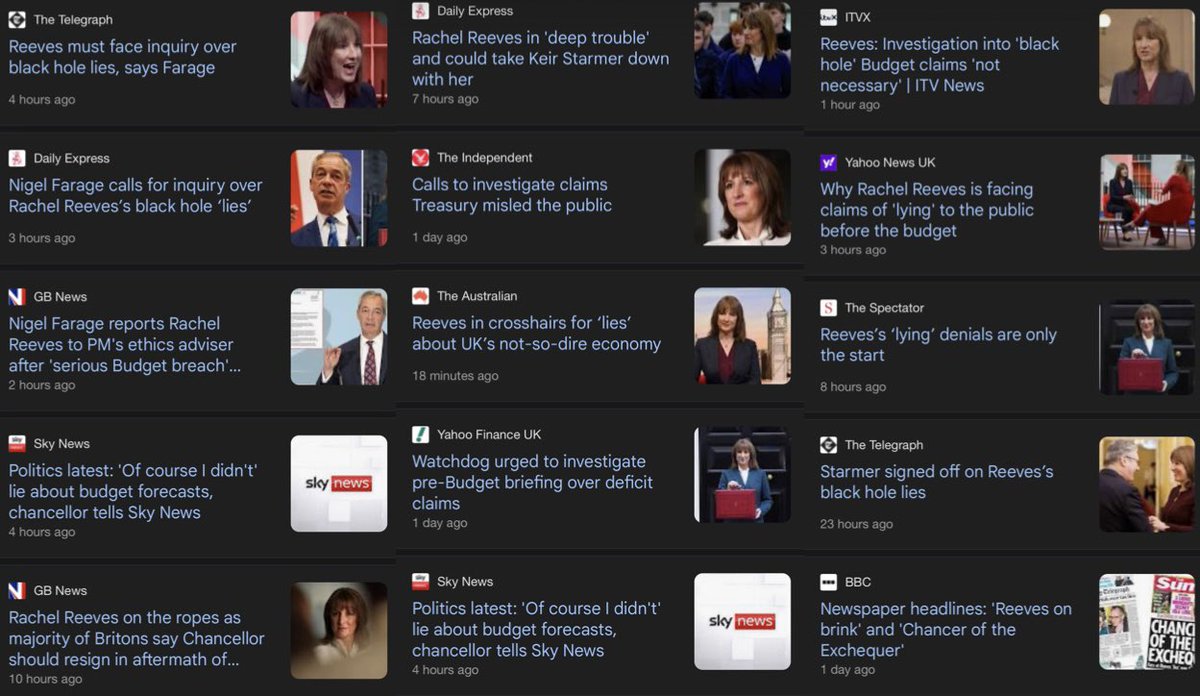Click The Australian source logo
The width and height of the screenshot is (1200, 696).
(421, 296)
